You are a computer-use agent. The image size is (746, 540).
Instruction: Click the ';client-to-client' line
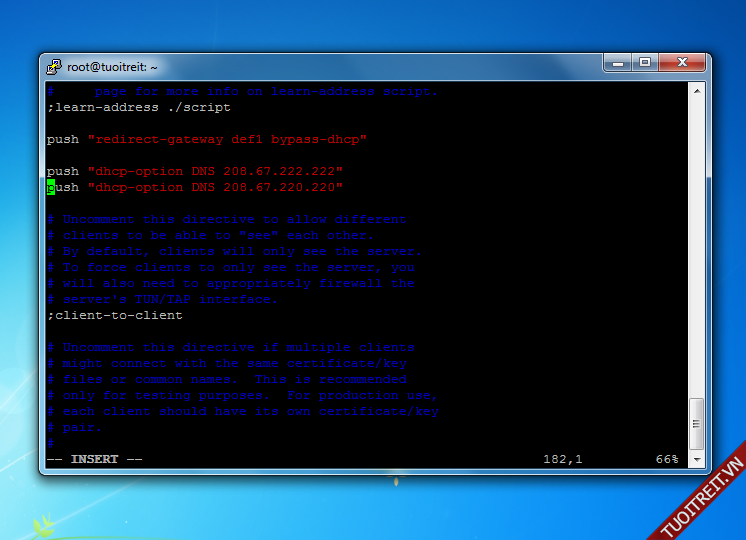[x=115, y=315]
